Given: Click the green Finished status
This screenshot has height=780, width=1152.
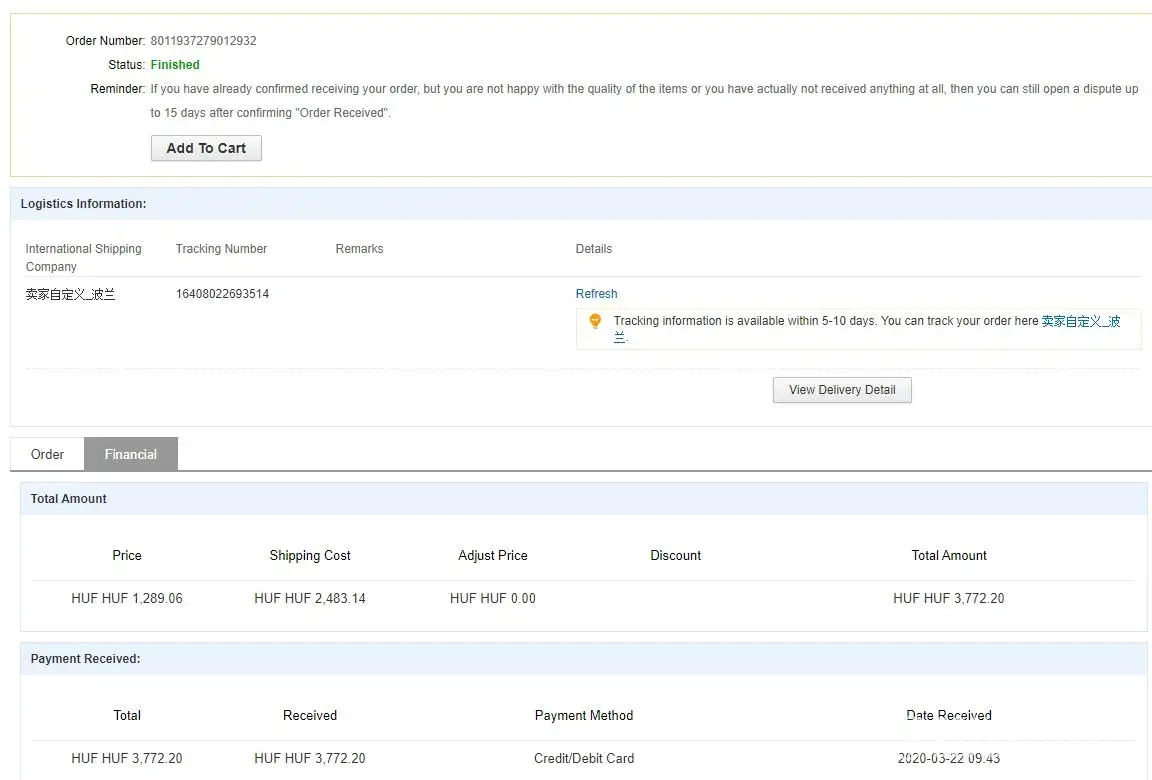Looking at the screenshot, I should pyautogui.click(x=175, y=65).
